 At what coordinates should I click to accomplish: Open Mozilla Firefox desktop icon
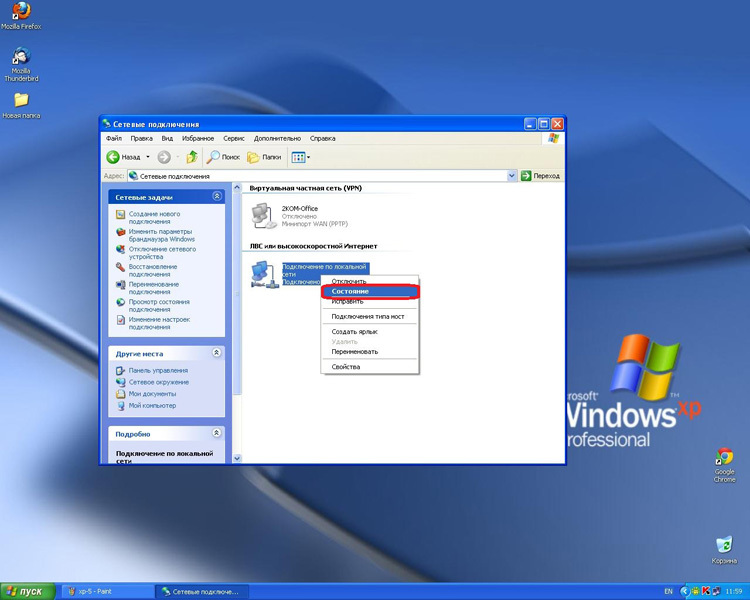point(21,15)
